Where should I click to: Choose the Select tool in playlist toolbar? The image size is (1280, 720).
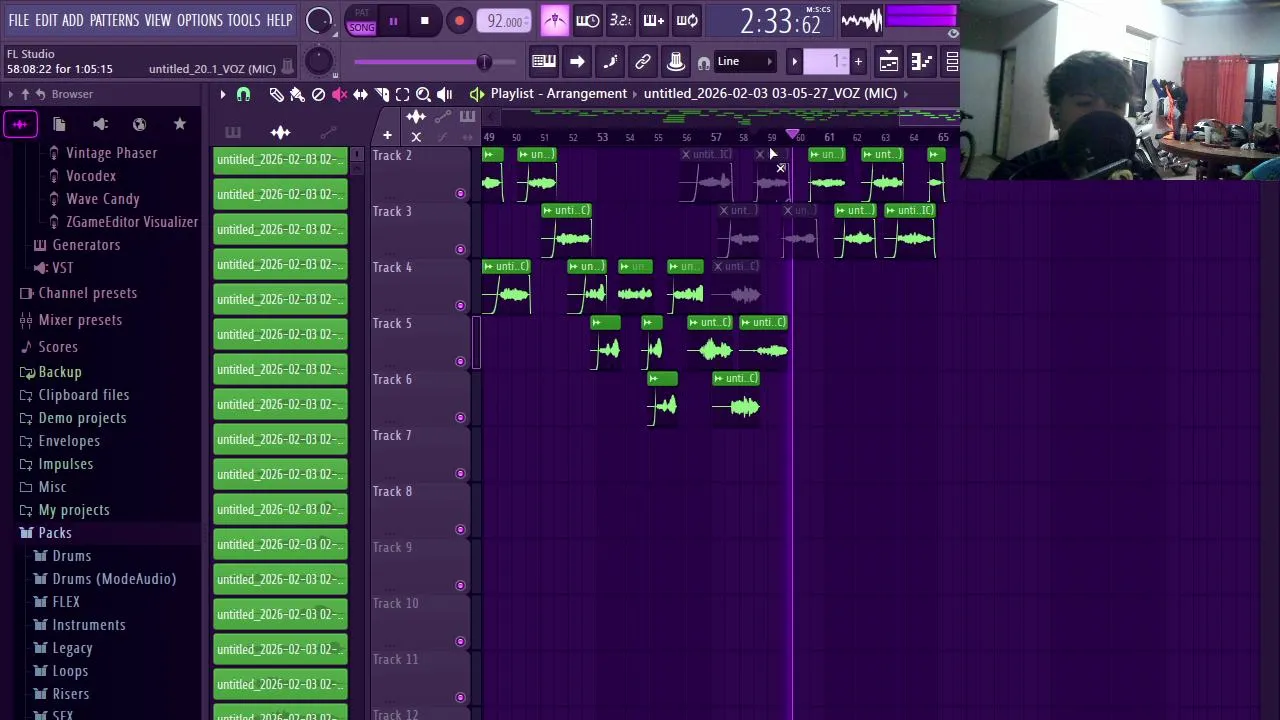[x=402, y=94]
